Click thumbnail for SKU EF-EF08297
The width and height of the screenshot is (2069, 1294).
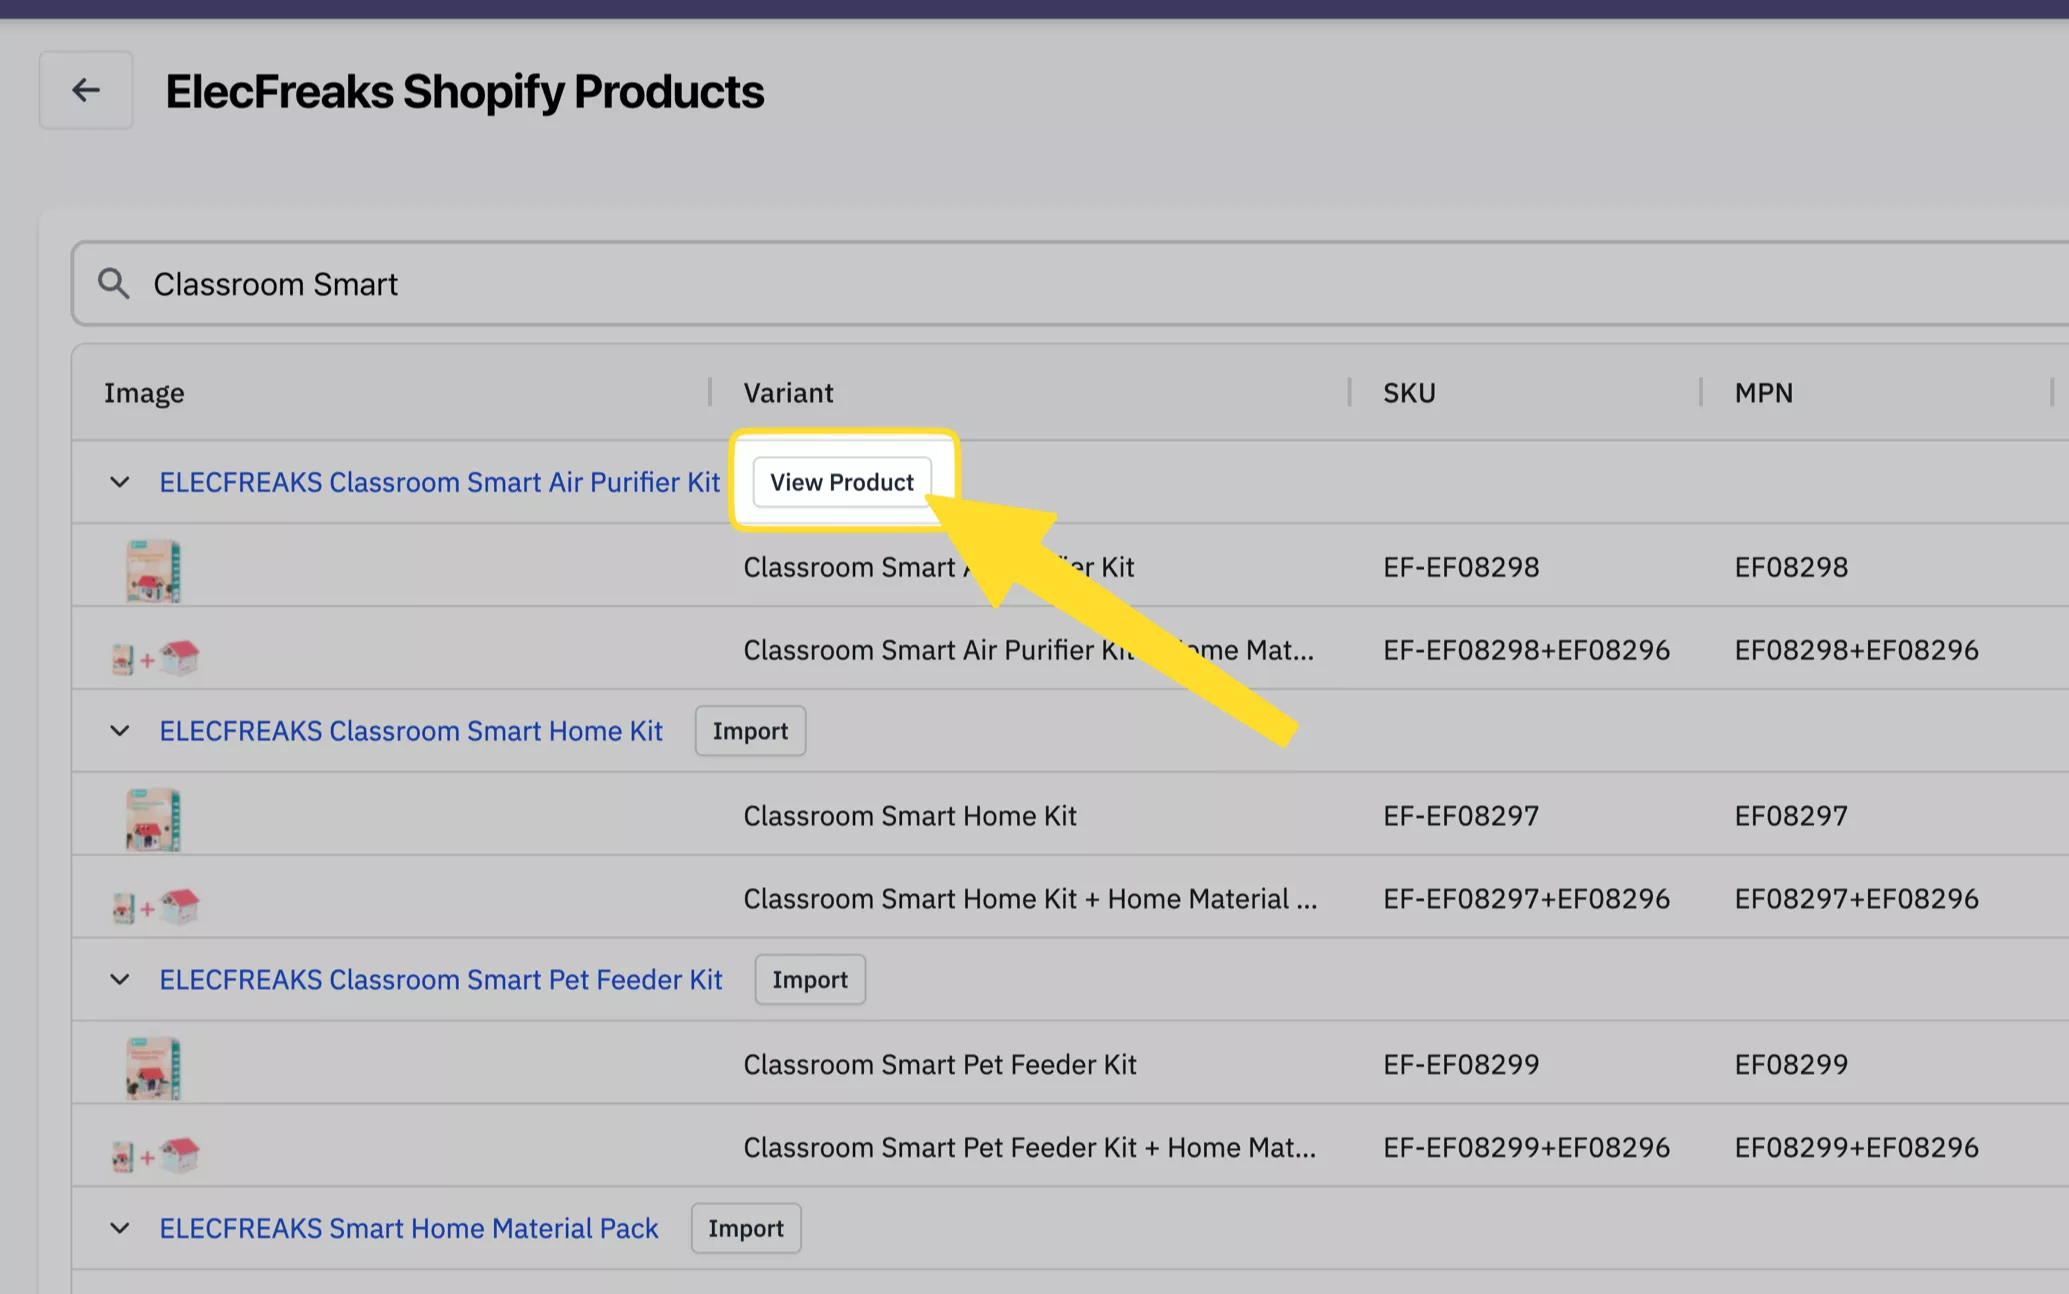point(153,820)
